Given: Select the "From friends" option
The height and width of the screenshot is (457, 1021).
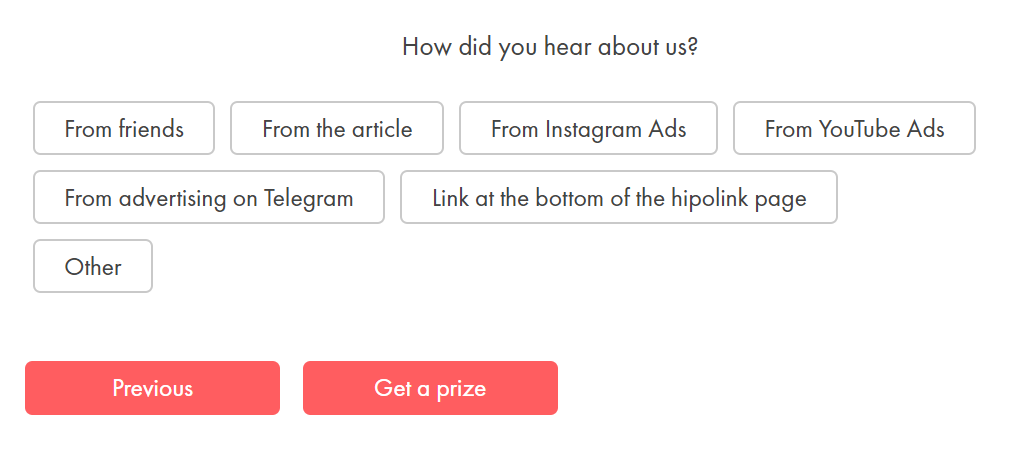Looking at the screenshot, I should pos(124,128).
